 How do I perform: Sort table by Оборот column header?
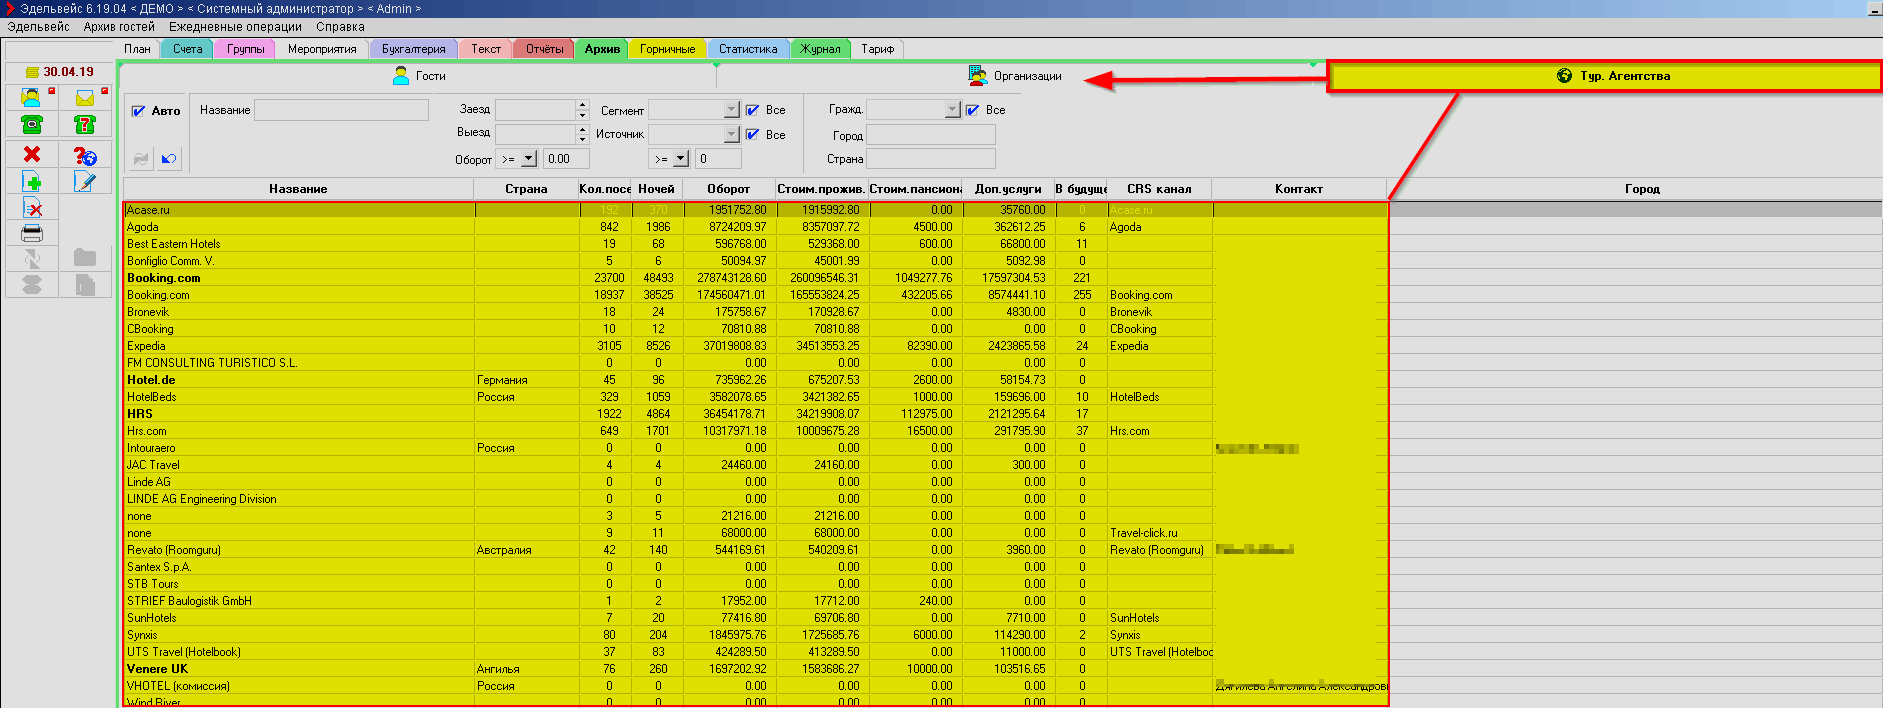click(728, 189)
